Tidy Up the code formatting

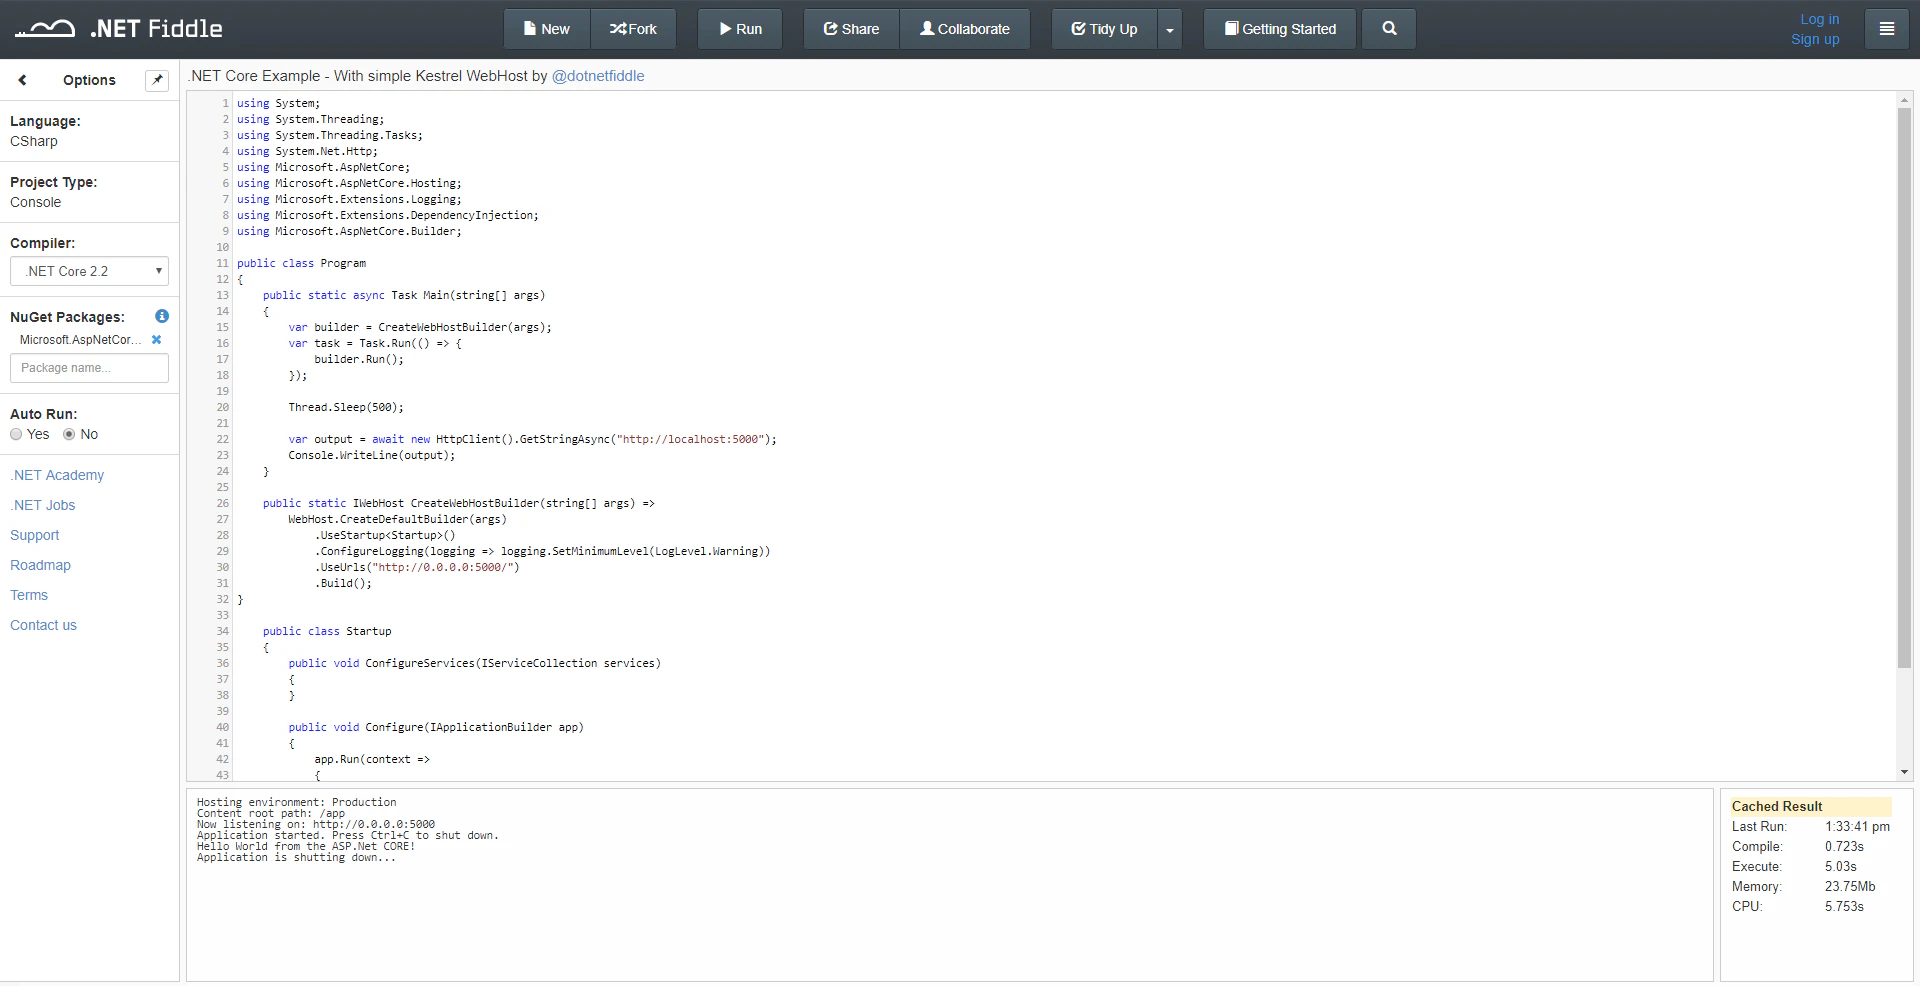coord(1103,28)
